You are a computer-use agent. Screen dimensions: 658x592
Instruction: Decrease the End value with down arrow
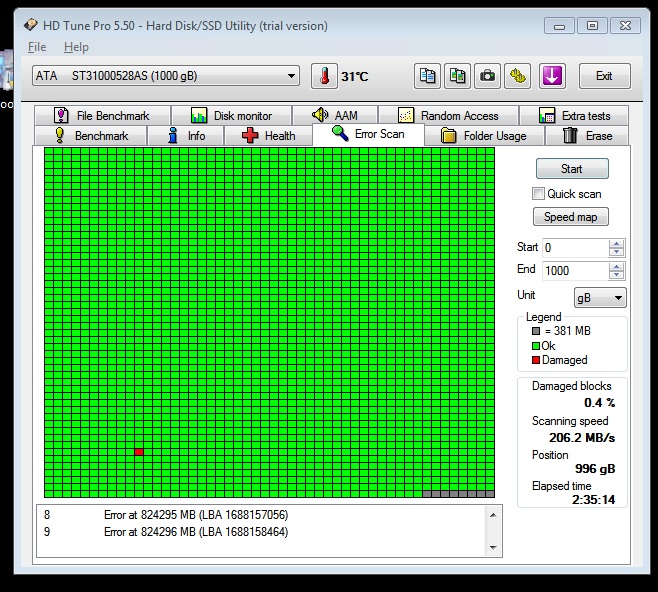pyautogui.click(x=616, y=275)
